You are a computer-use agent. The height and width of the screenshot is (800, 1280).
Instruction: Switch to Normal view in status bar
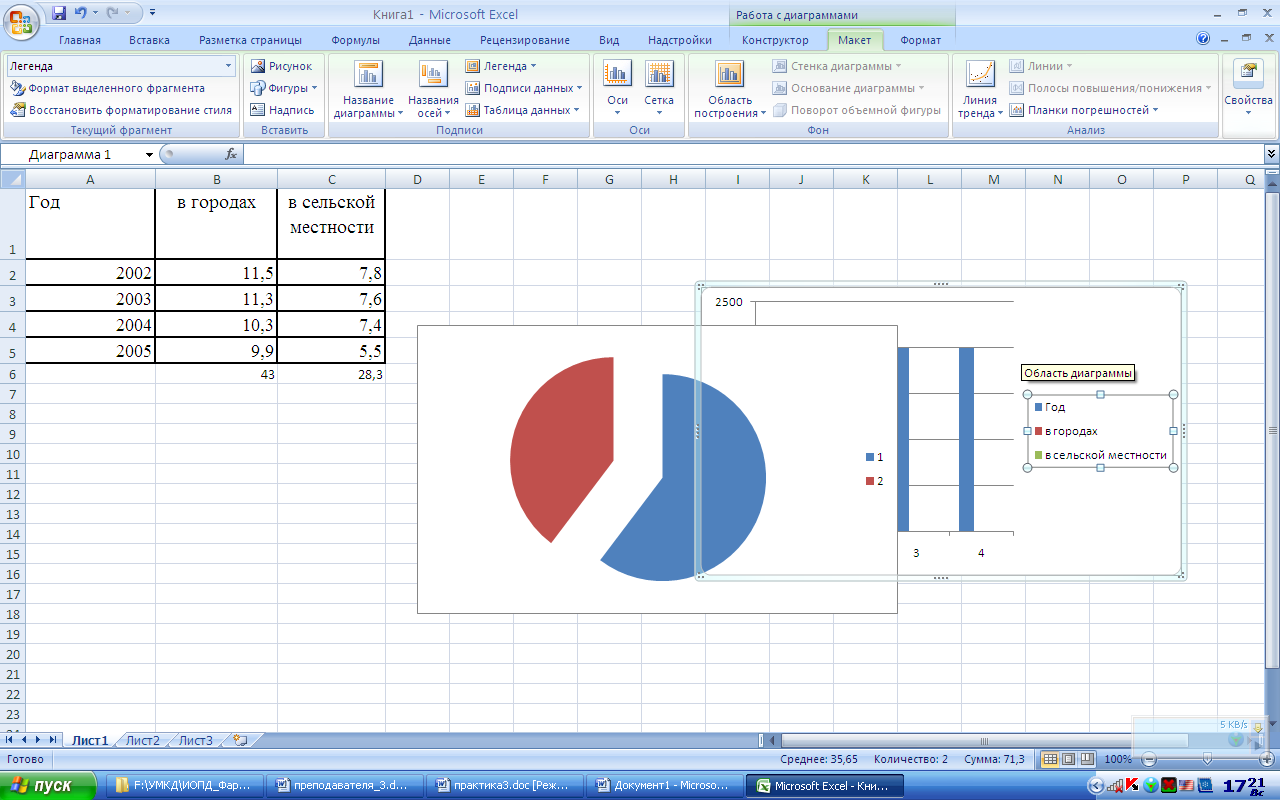click(x=1050, y=760)
